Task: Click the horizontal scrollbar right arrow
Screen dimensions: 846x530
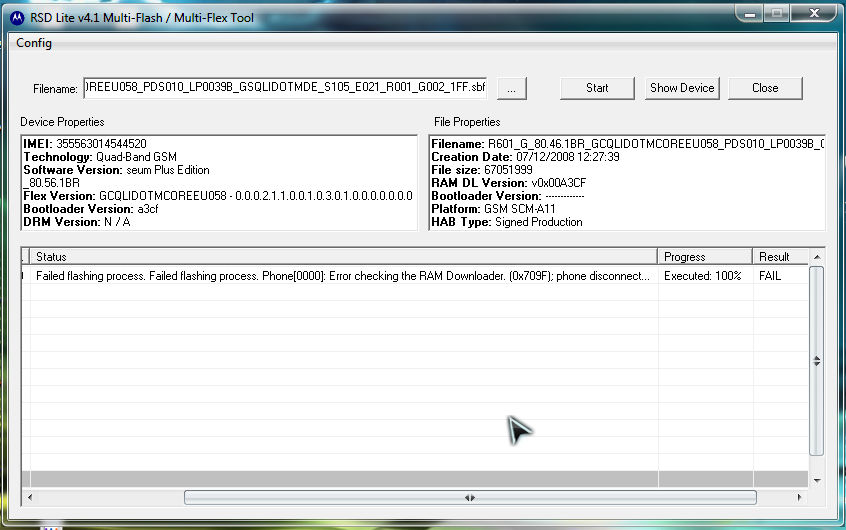Action: [800, 498]
